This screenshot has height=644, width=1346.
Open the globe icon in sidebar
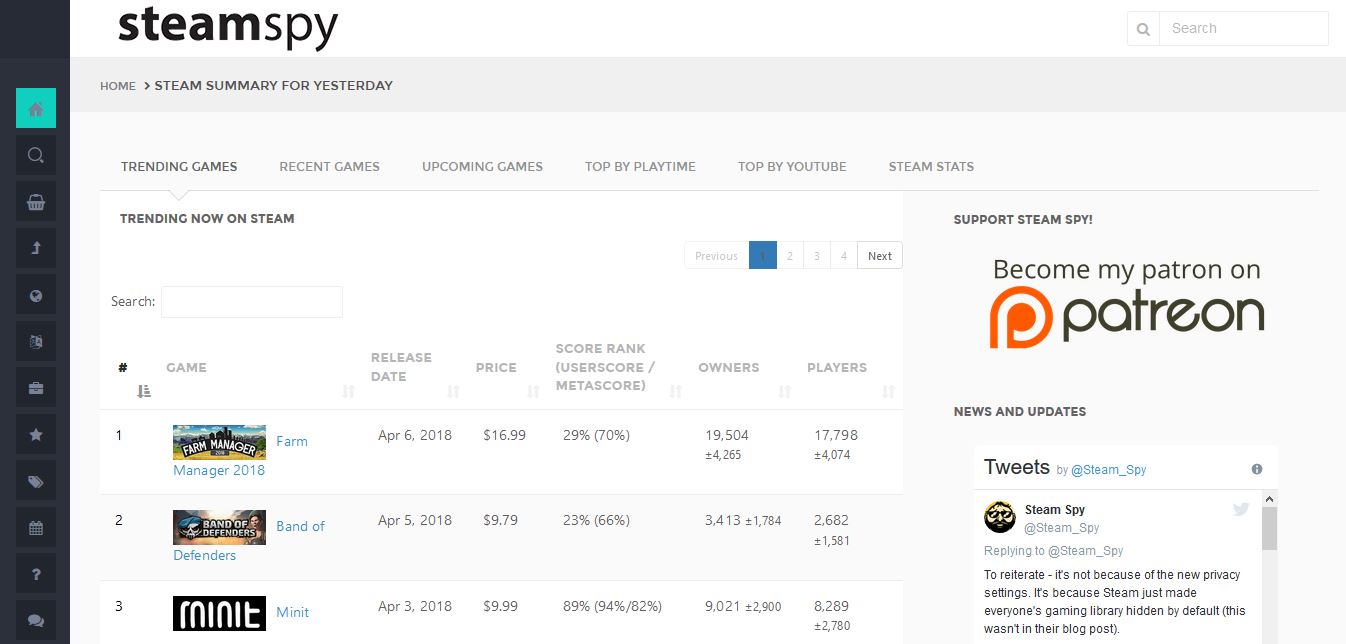tap(36, 295)
